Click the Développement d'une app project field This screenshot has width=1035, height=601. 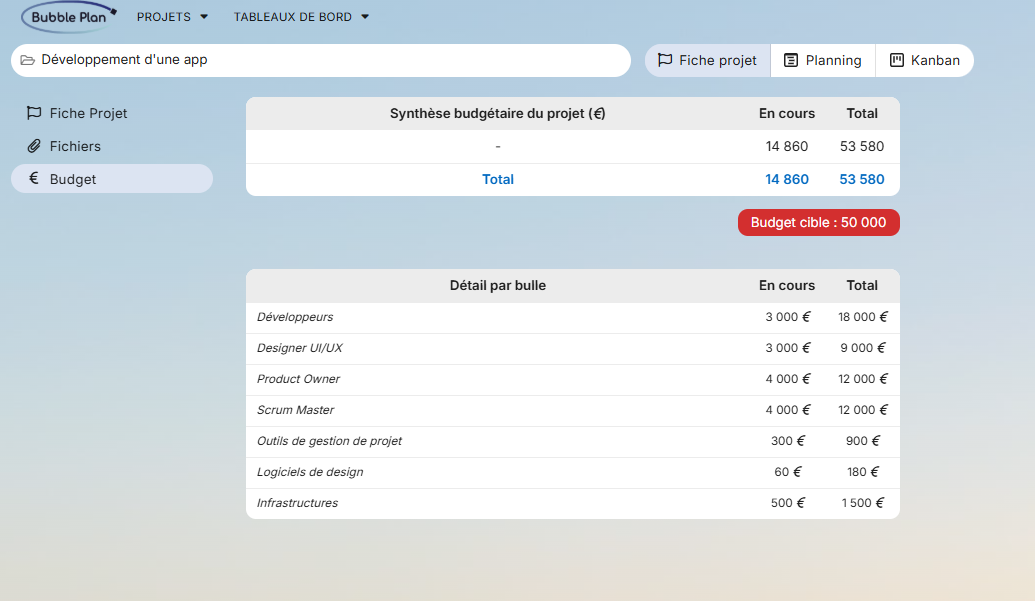click(x=321, y=61)
